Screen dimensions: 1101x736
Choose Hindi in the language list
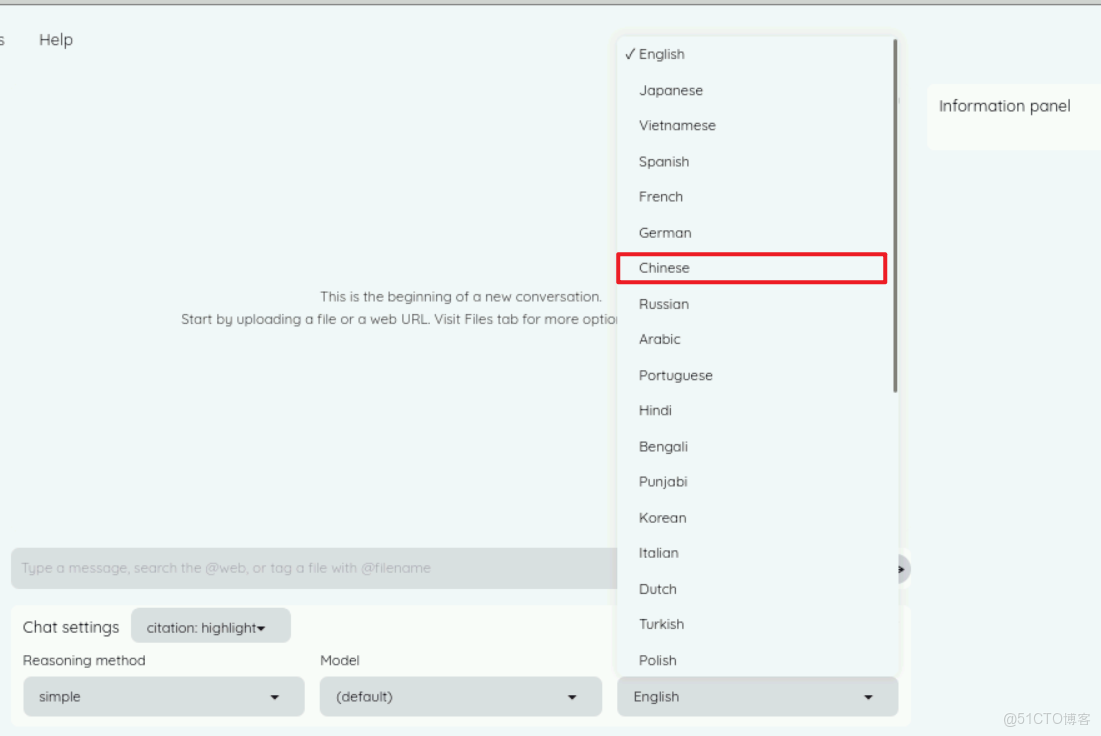(x=656, y=411)
